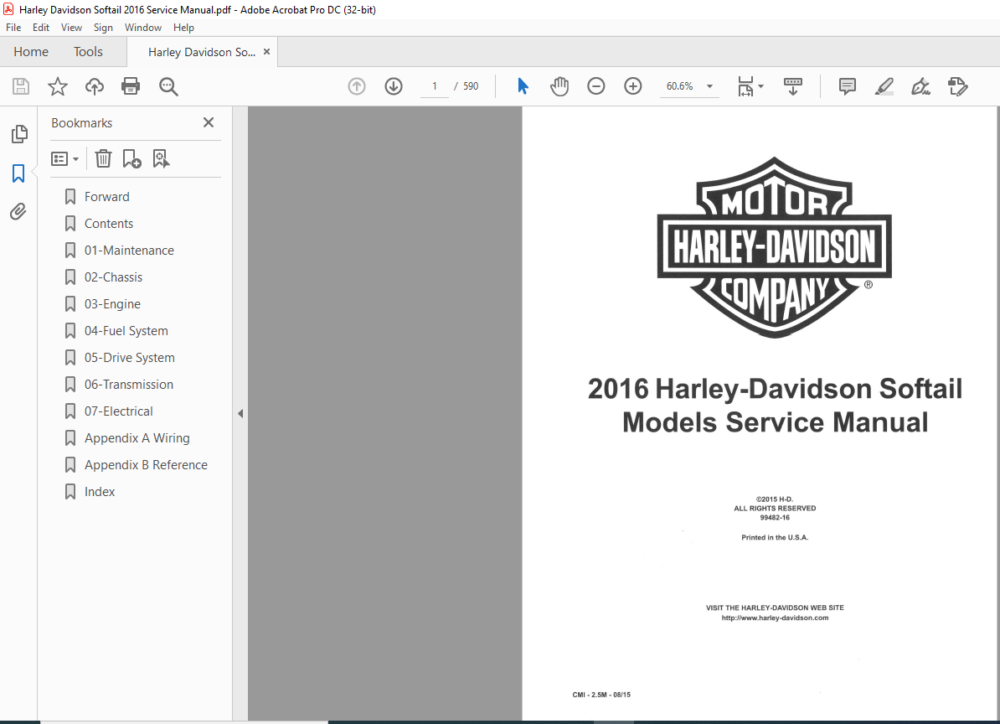This screenshot has width=1000, height=724.
Task: Open the attachments paperclip panel
Action: click(x=18, y=211)
